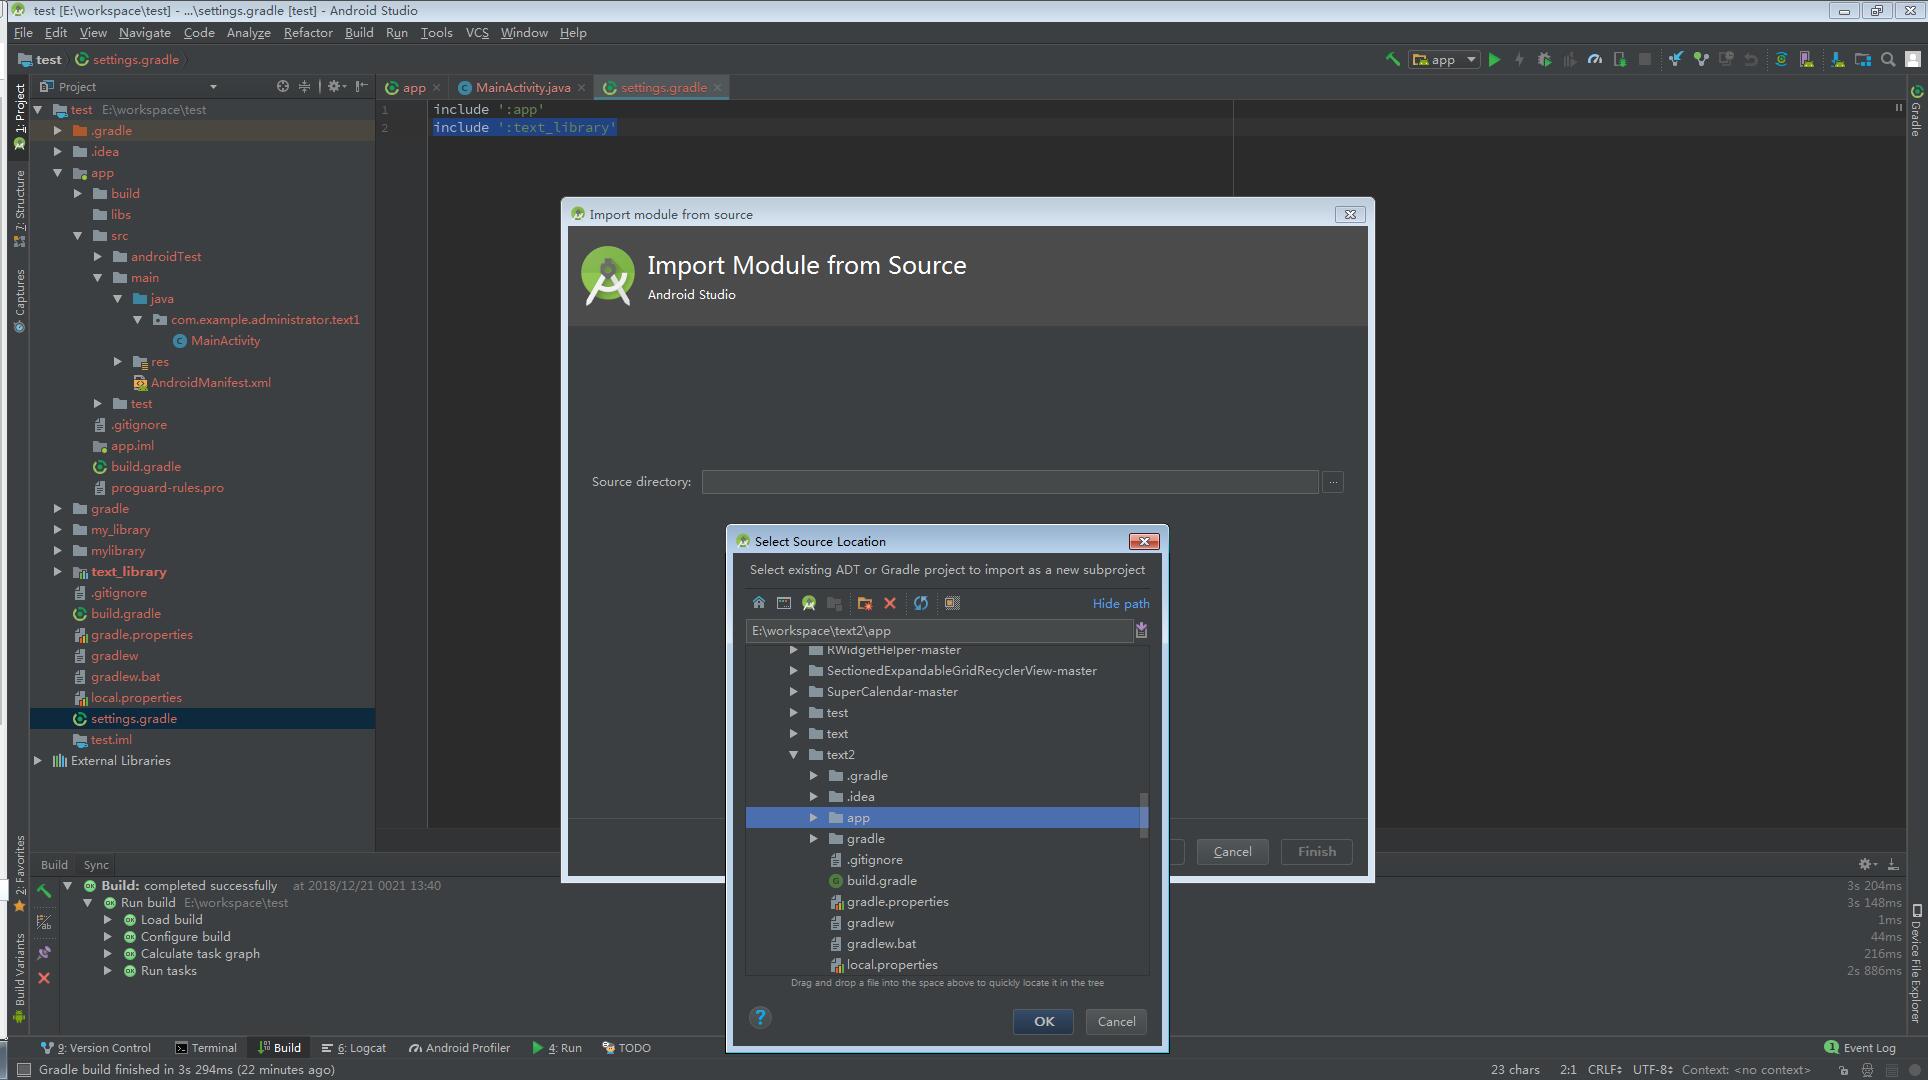The image size is (1928, 1080).
Task: Open the app run configuration dropdown
Action: [x=1444, y=60]
